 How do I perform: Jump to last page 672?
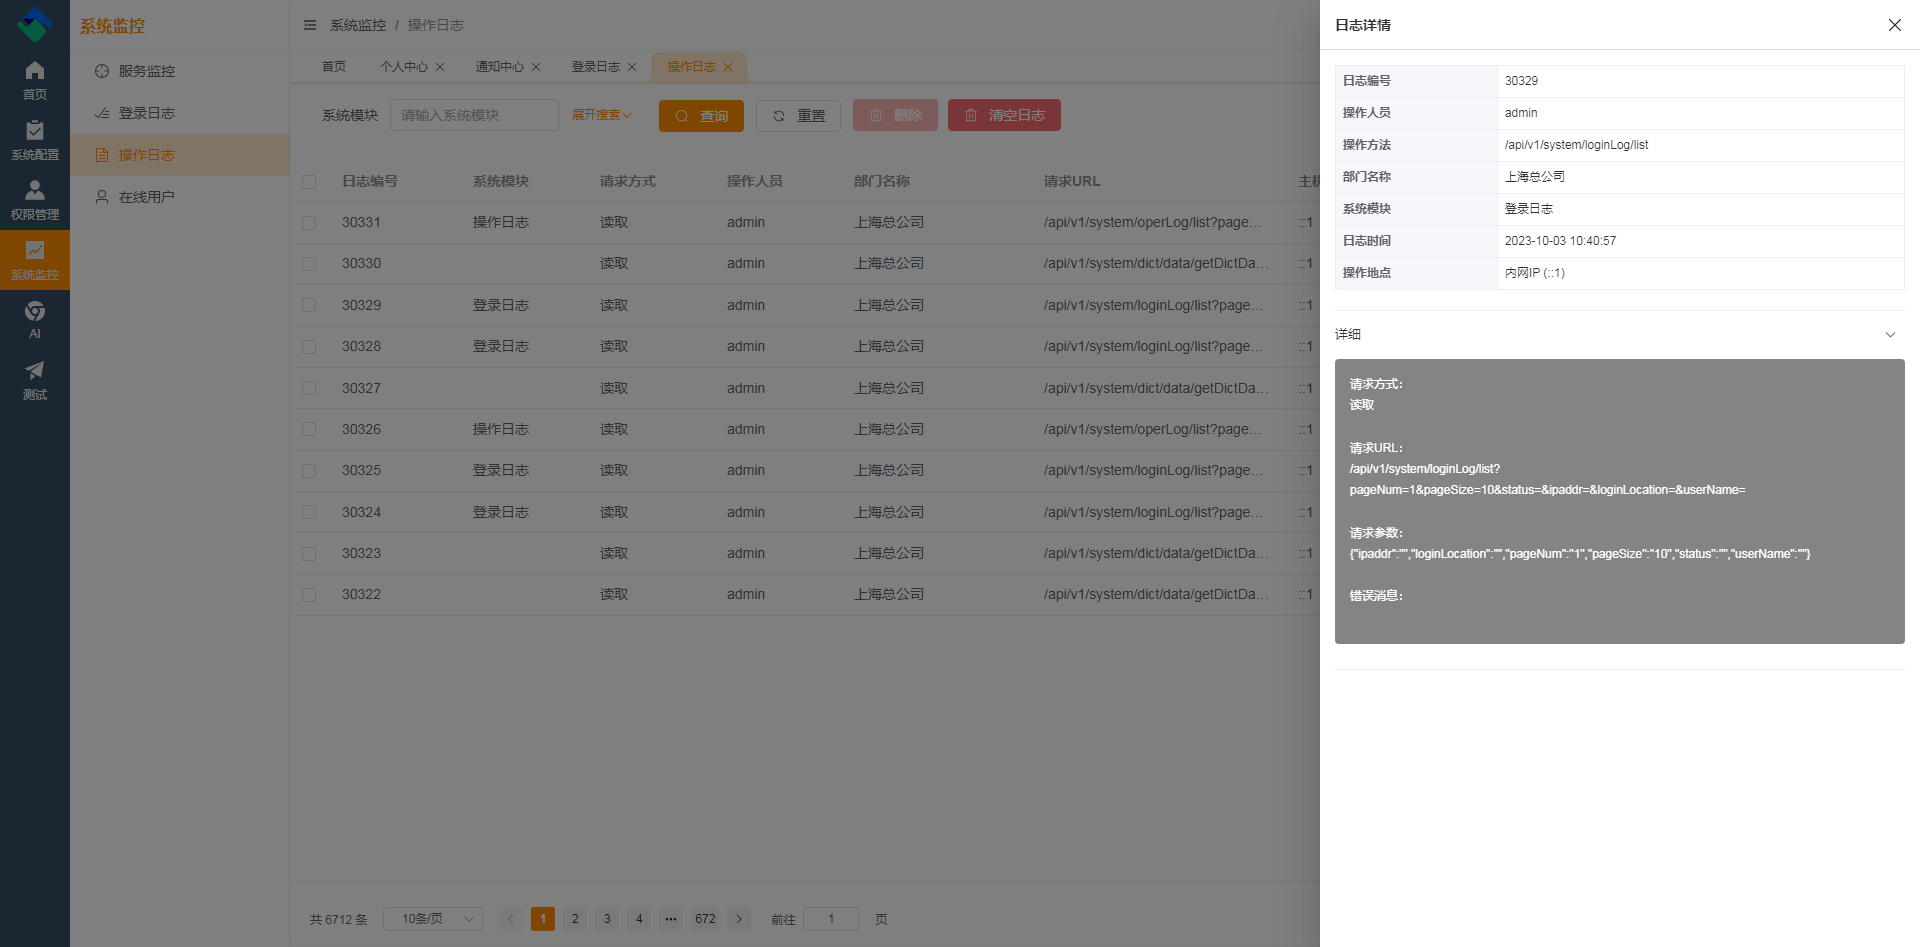[705, 919]
